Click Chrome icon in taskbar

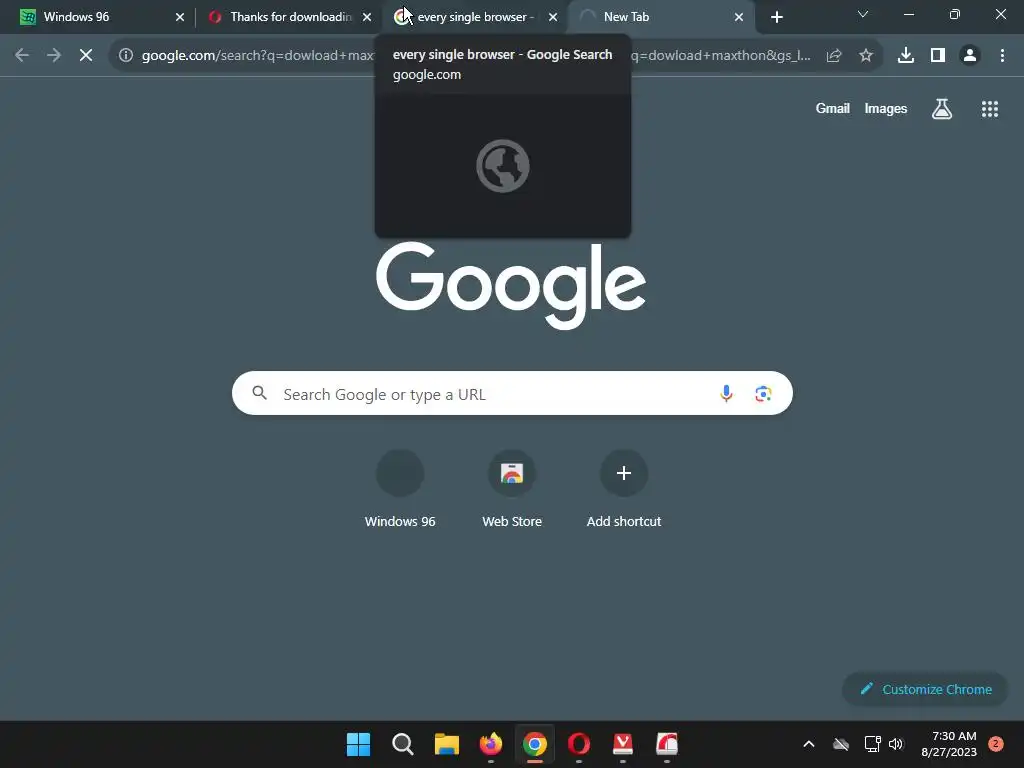(535, 744)
